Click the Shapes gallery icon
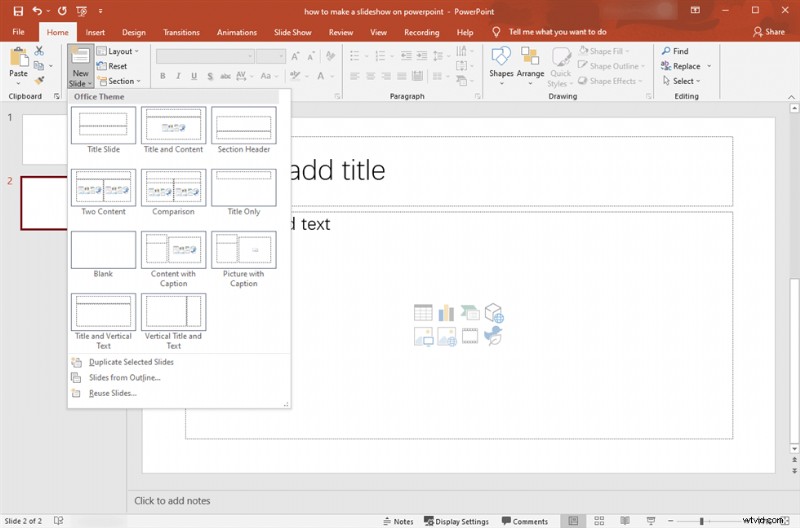 (501, 56)
